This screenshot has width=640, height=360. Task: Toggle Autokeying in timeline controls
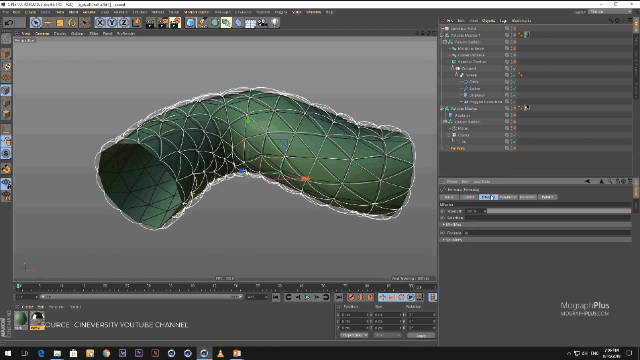click(361, 297)
